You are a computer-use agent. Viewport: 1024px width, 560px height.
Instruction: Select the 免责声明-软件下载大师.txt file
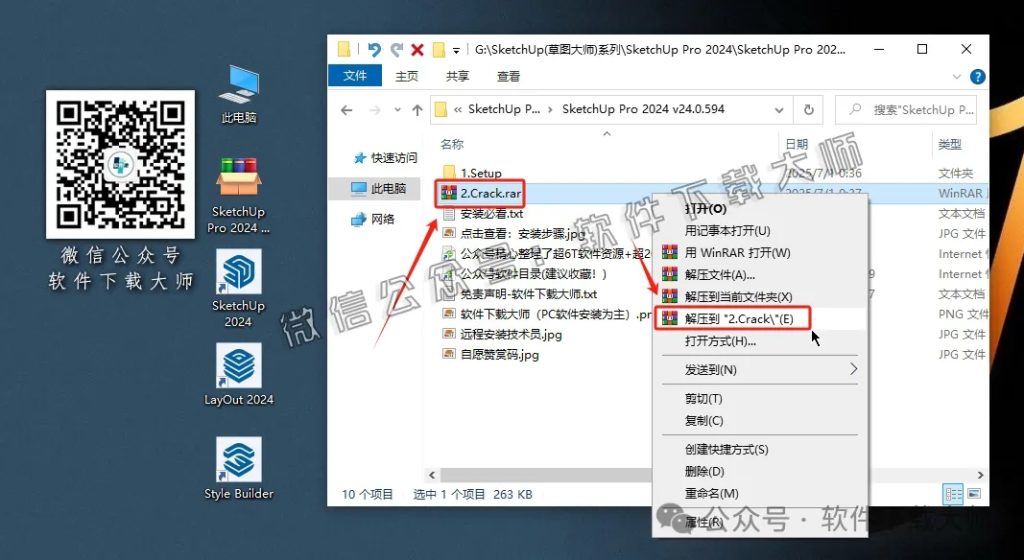point(520,294)
